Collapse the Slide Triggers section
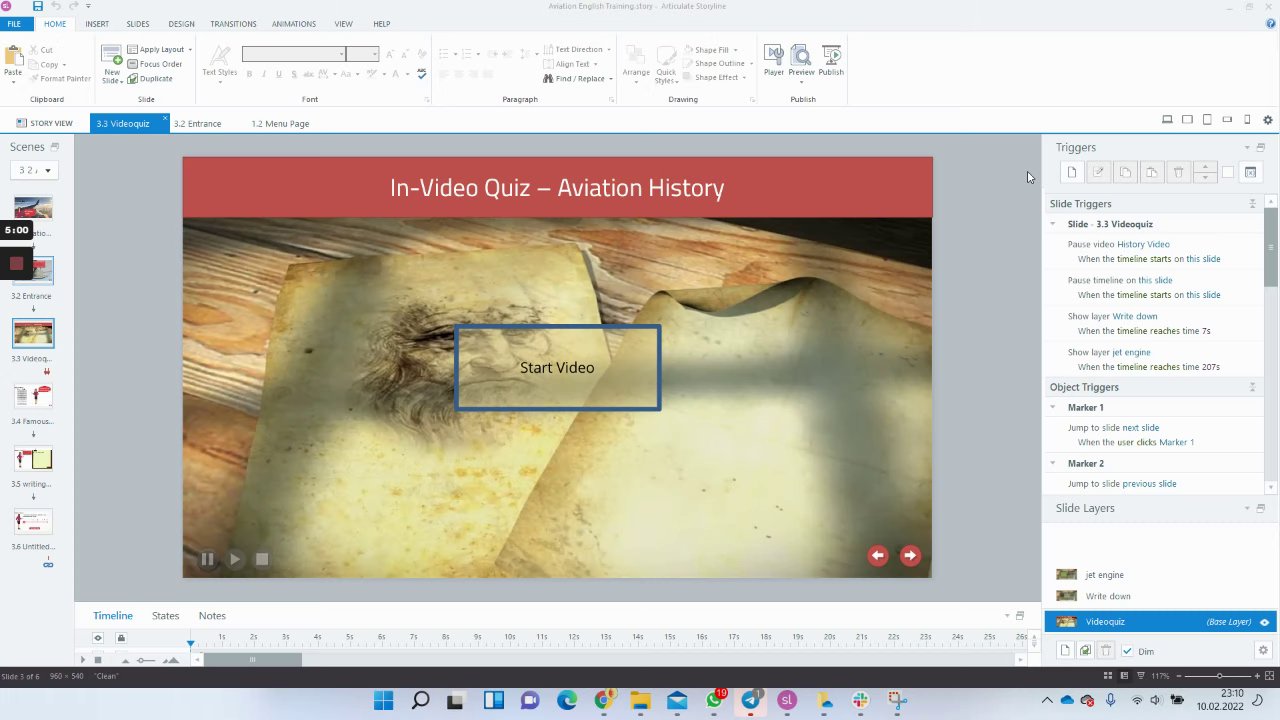 click(x=1252, y=204)
